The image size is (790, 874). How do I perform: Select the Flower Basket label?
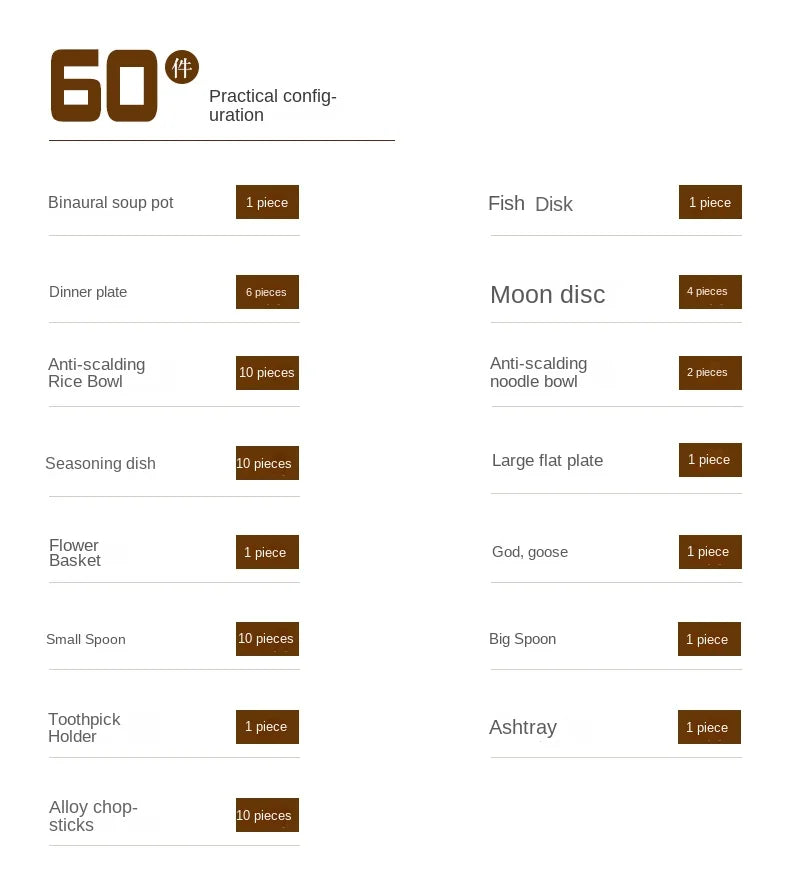[x=74, y=553]
